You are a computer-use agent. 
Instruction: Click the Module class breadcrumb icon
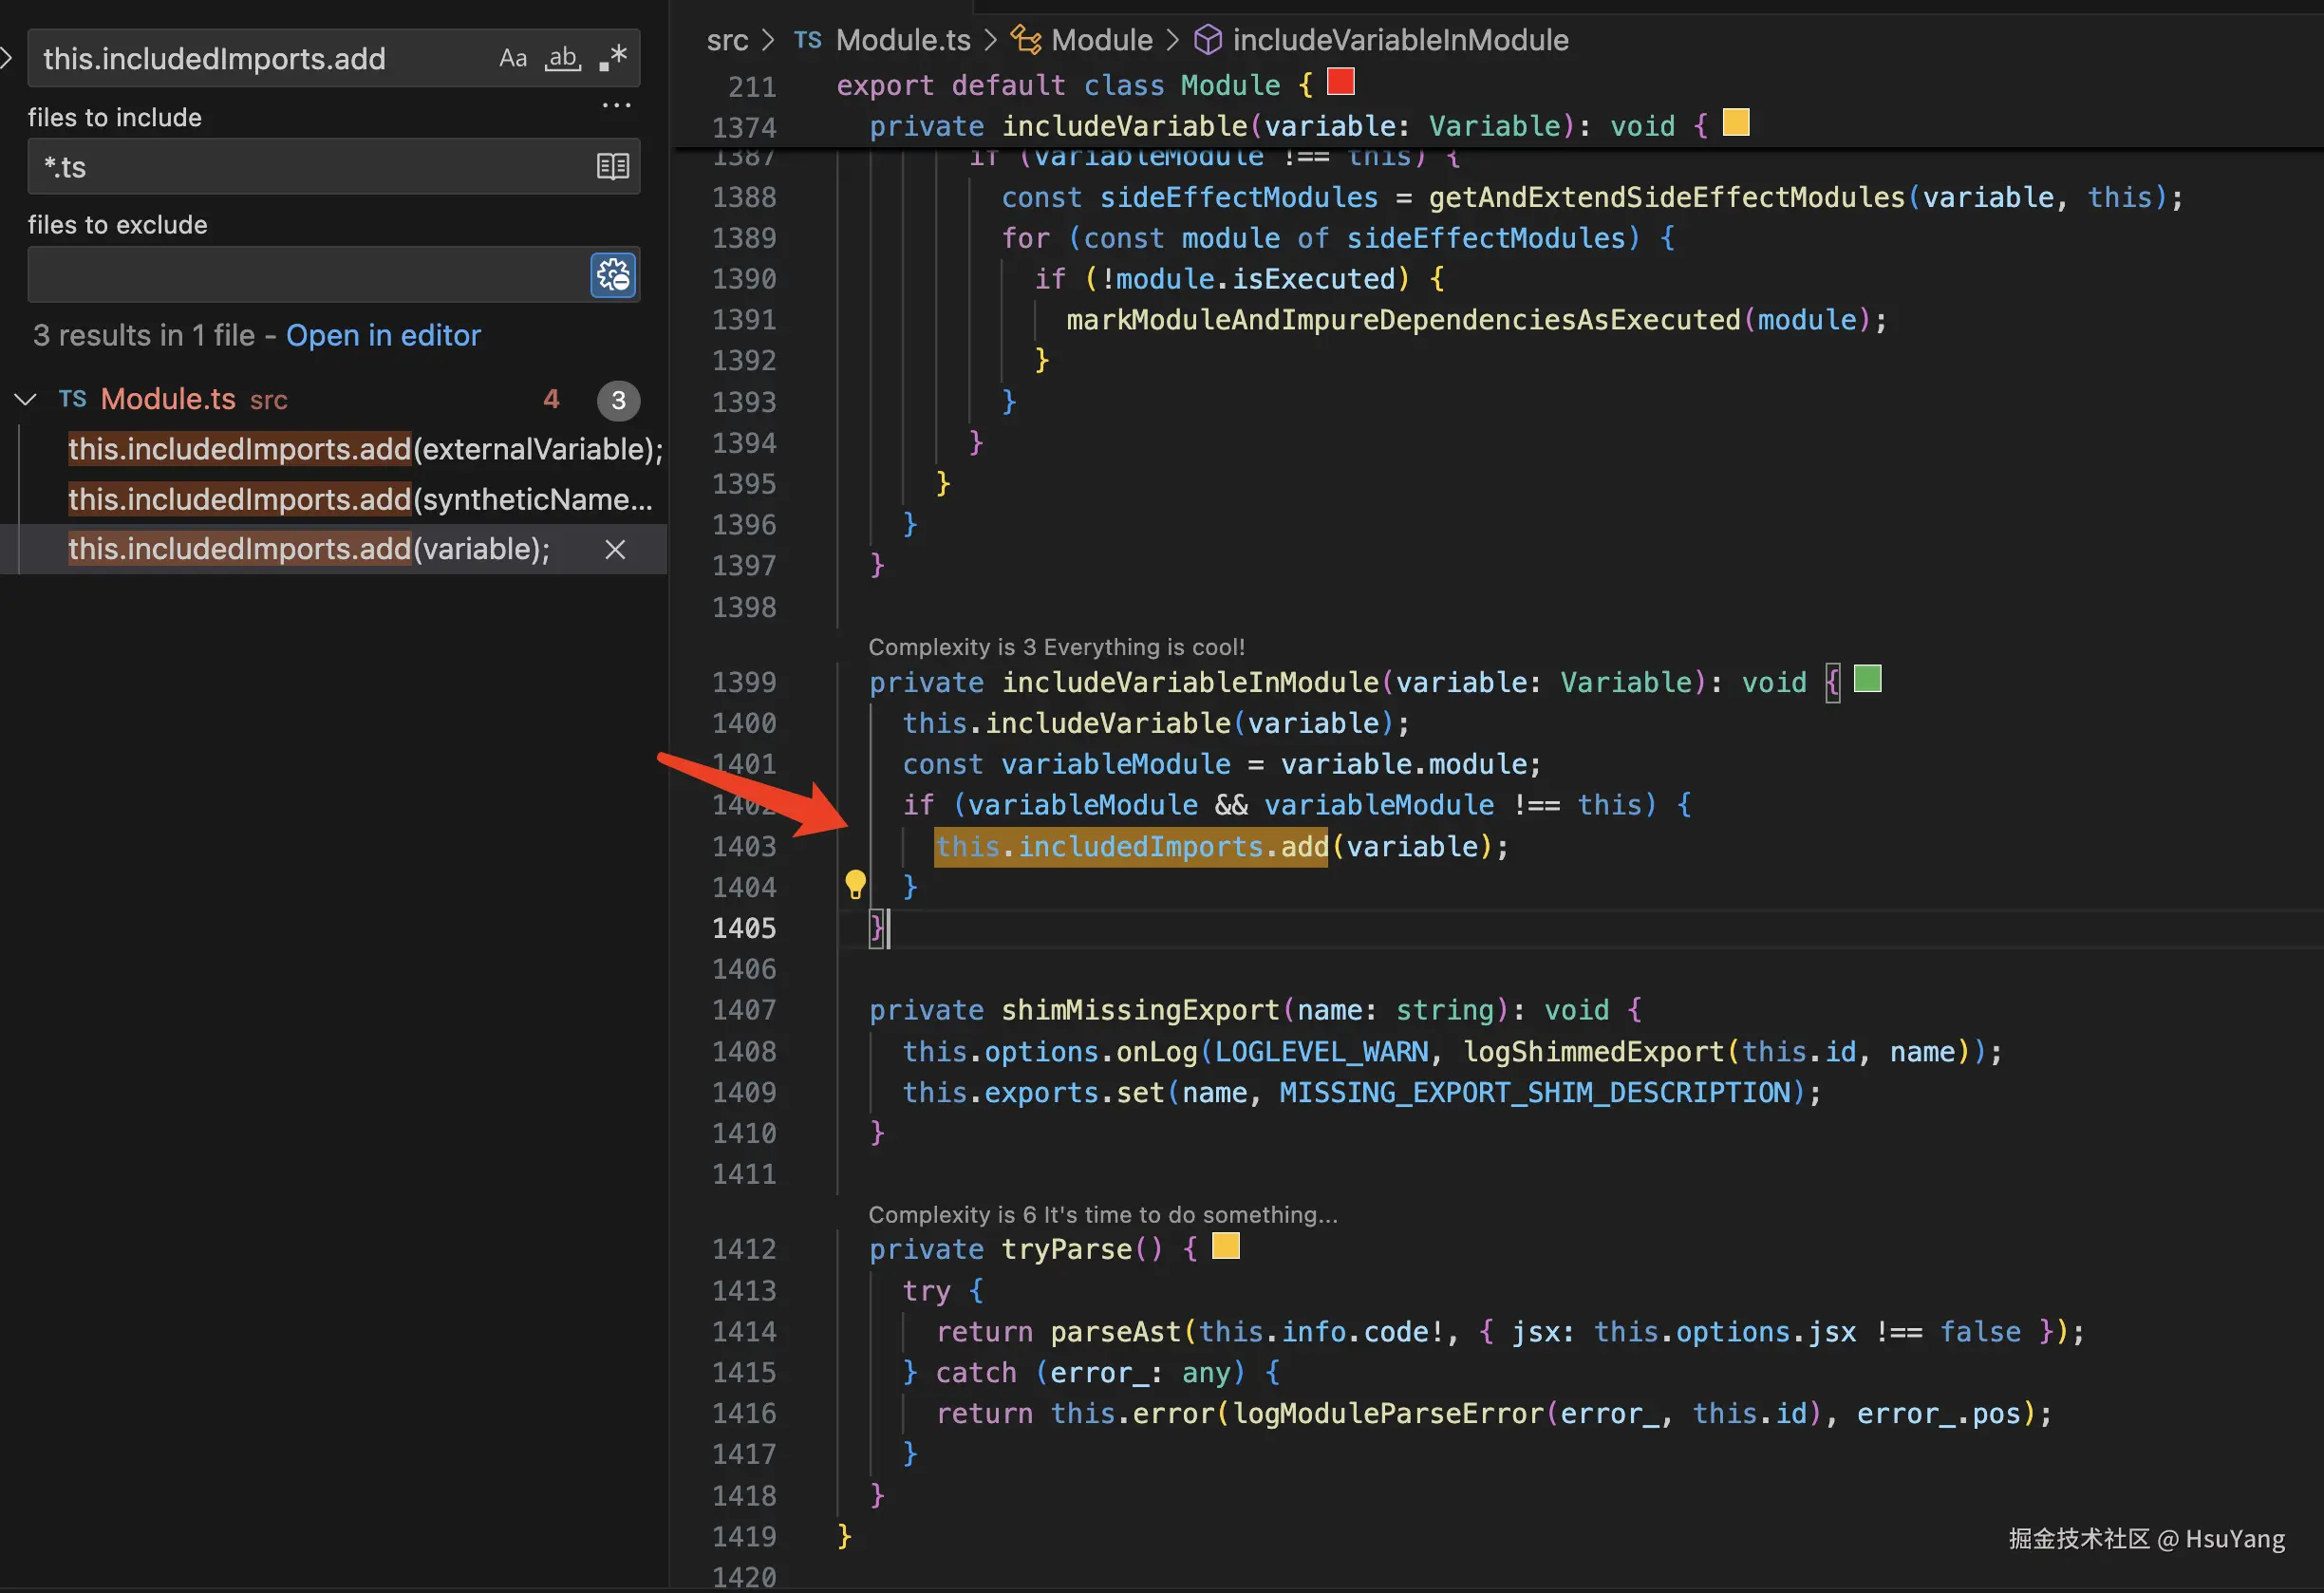(x=1026, y=40)
